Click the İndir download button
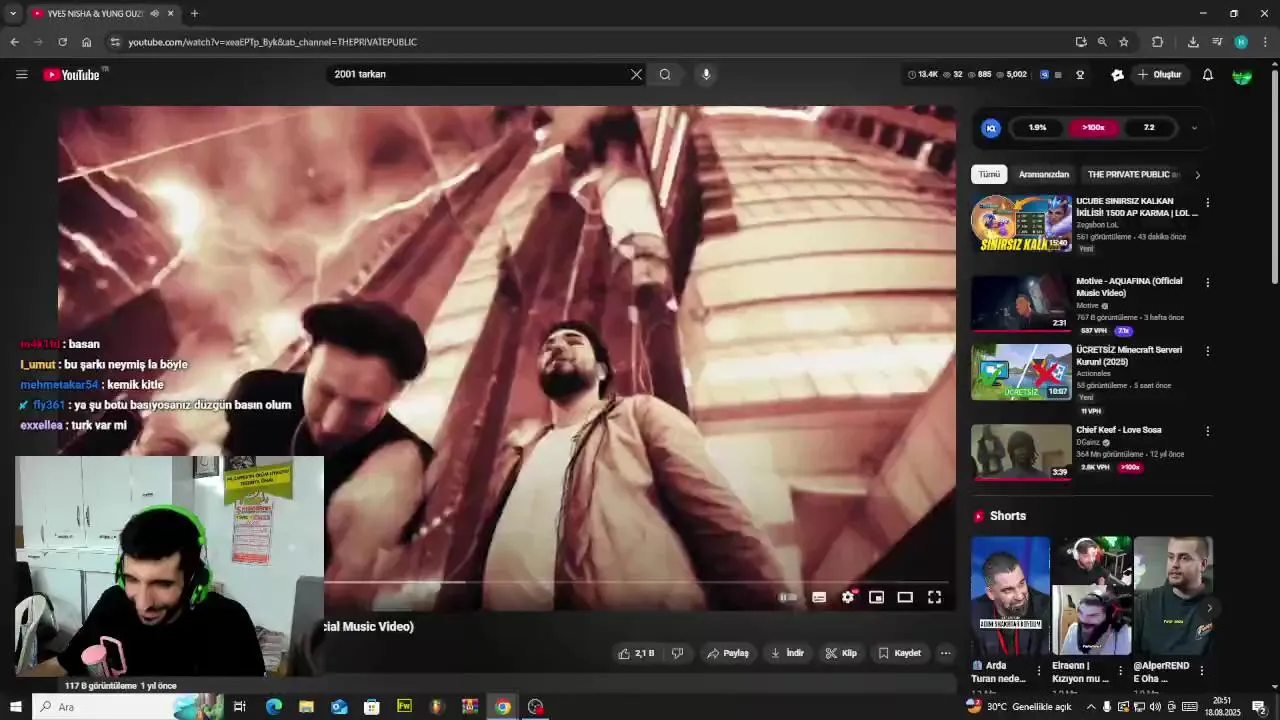The image size is (1280, 720). point(787,653)
